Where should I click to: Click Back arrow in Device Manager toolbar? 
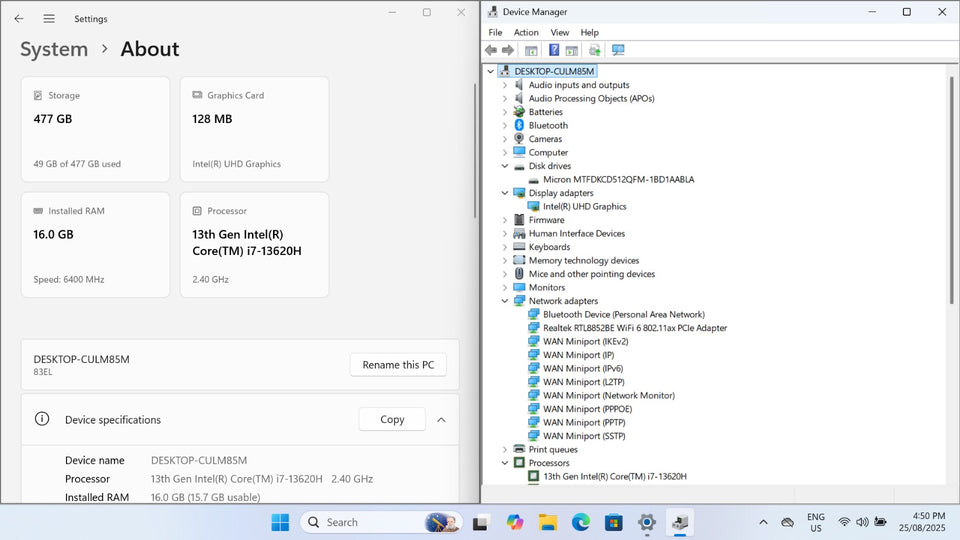(491, 50)
